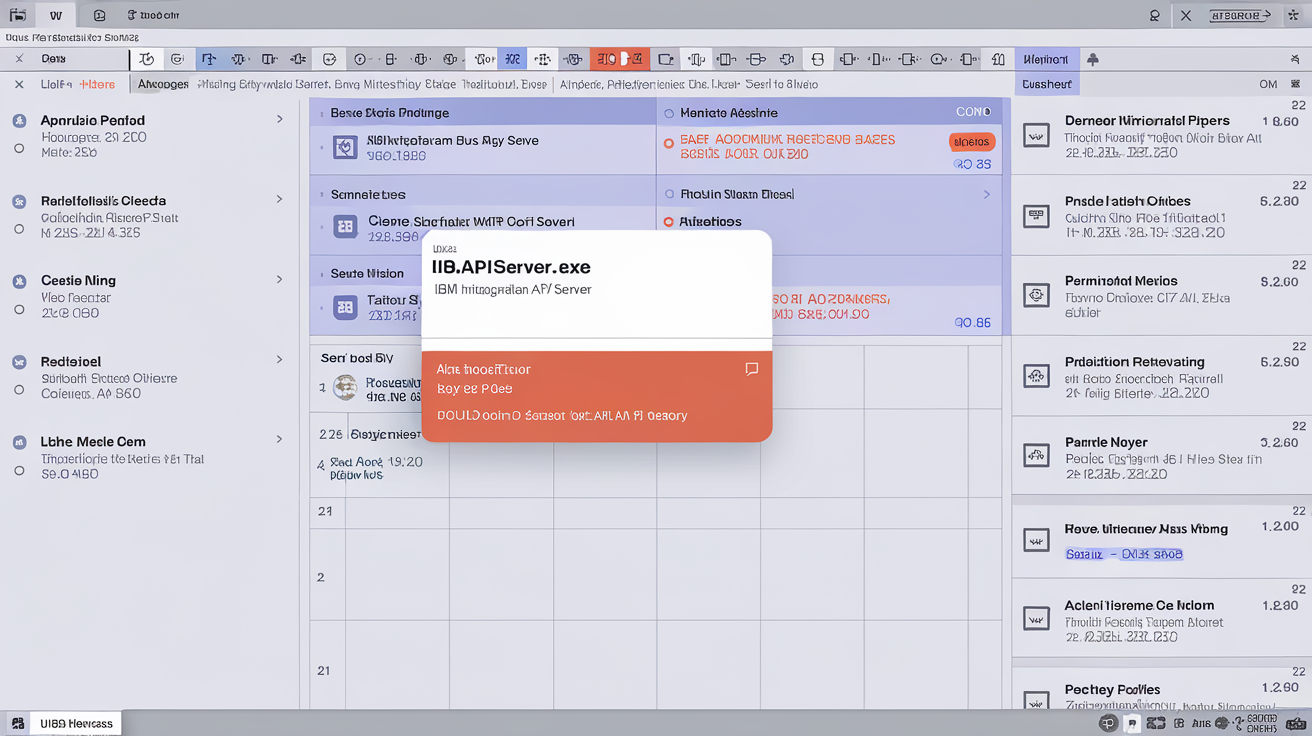1312x736 pixels.
Task: Click the icon of the Acleni Itereme Ce Nolom card
Action: (1036, 617)
